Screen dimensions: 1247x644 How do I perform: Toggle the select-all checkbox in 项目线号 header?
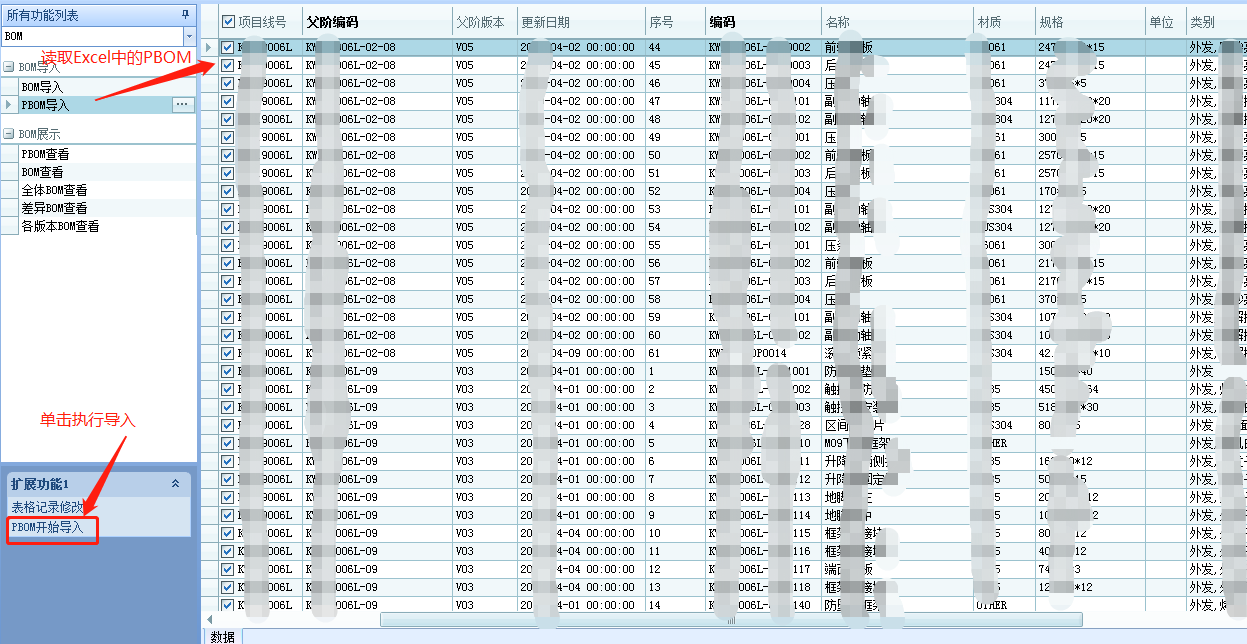(228, 21)
